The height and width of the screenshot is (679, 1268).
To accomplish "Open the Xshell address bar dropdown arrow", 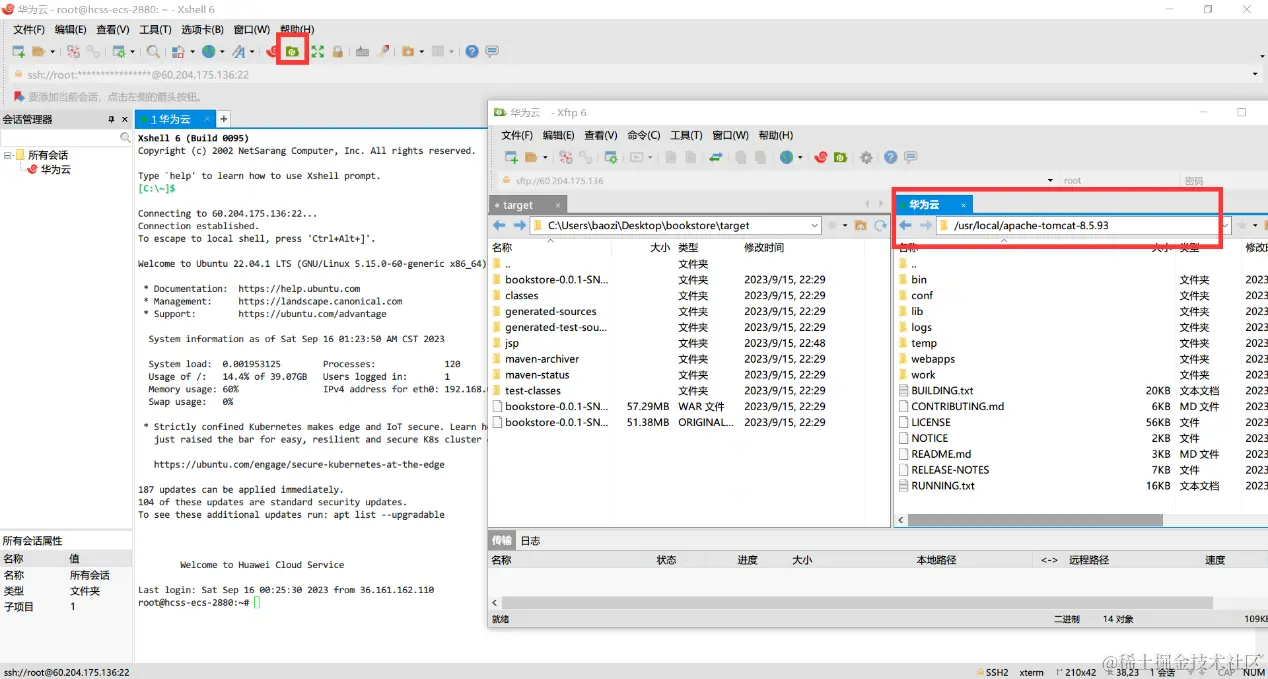I will [1255, 74].
